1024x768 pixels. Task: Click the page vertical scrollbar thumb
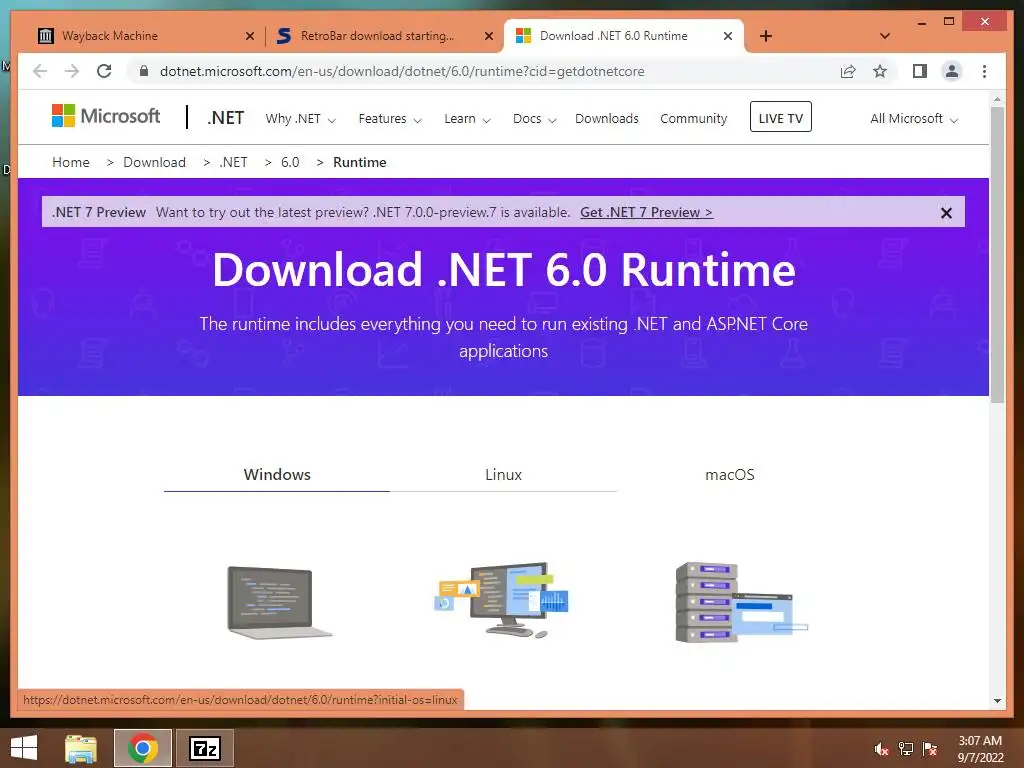[997, 255]
